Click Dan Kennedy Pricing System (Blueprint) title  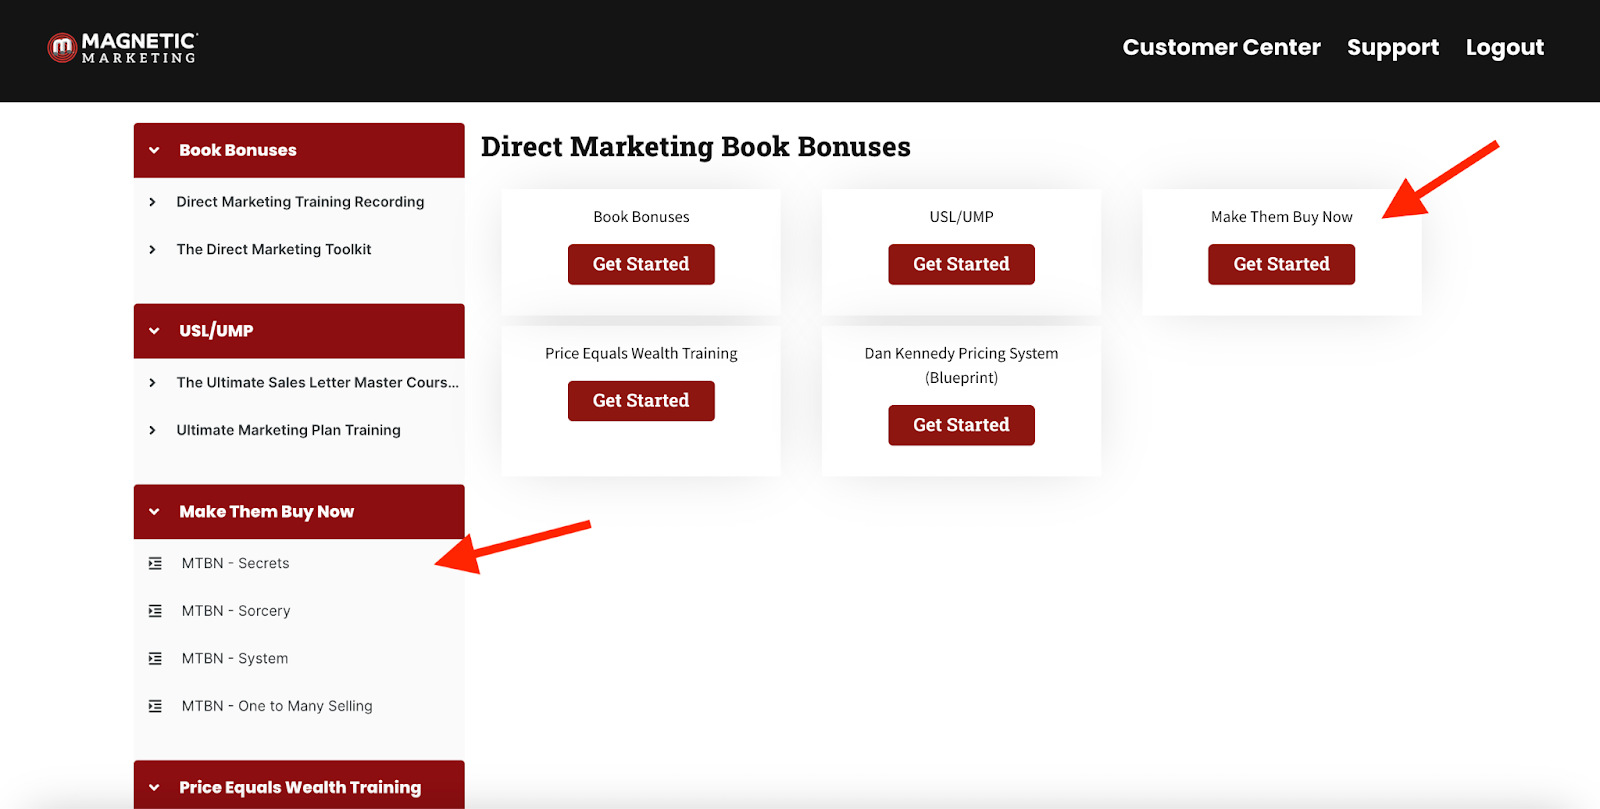click(961, 366)
